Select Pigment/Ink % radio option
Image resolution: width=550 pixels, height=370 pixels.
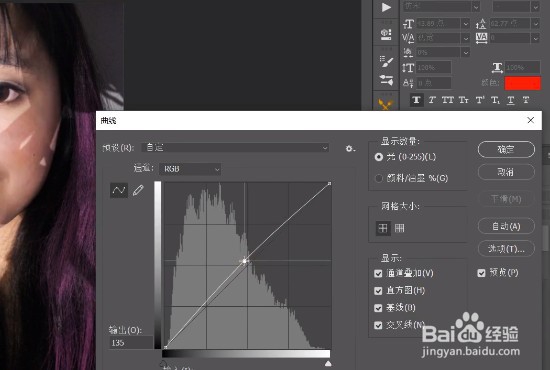click(x=379, y=179)
